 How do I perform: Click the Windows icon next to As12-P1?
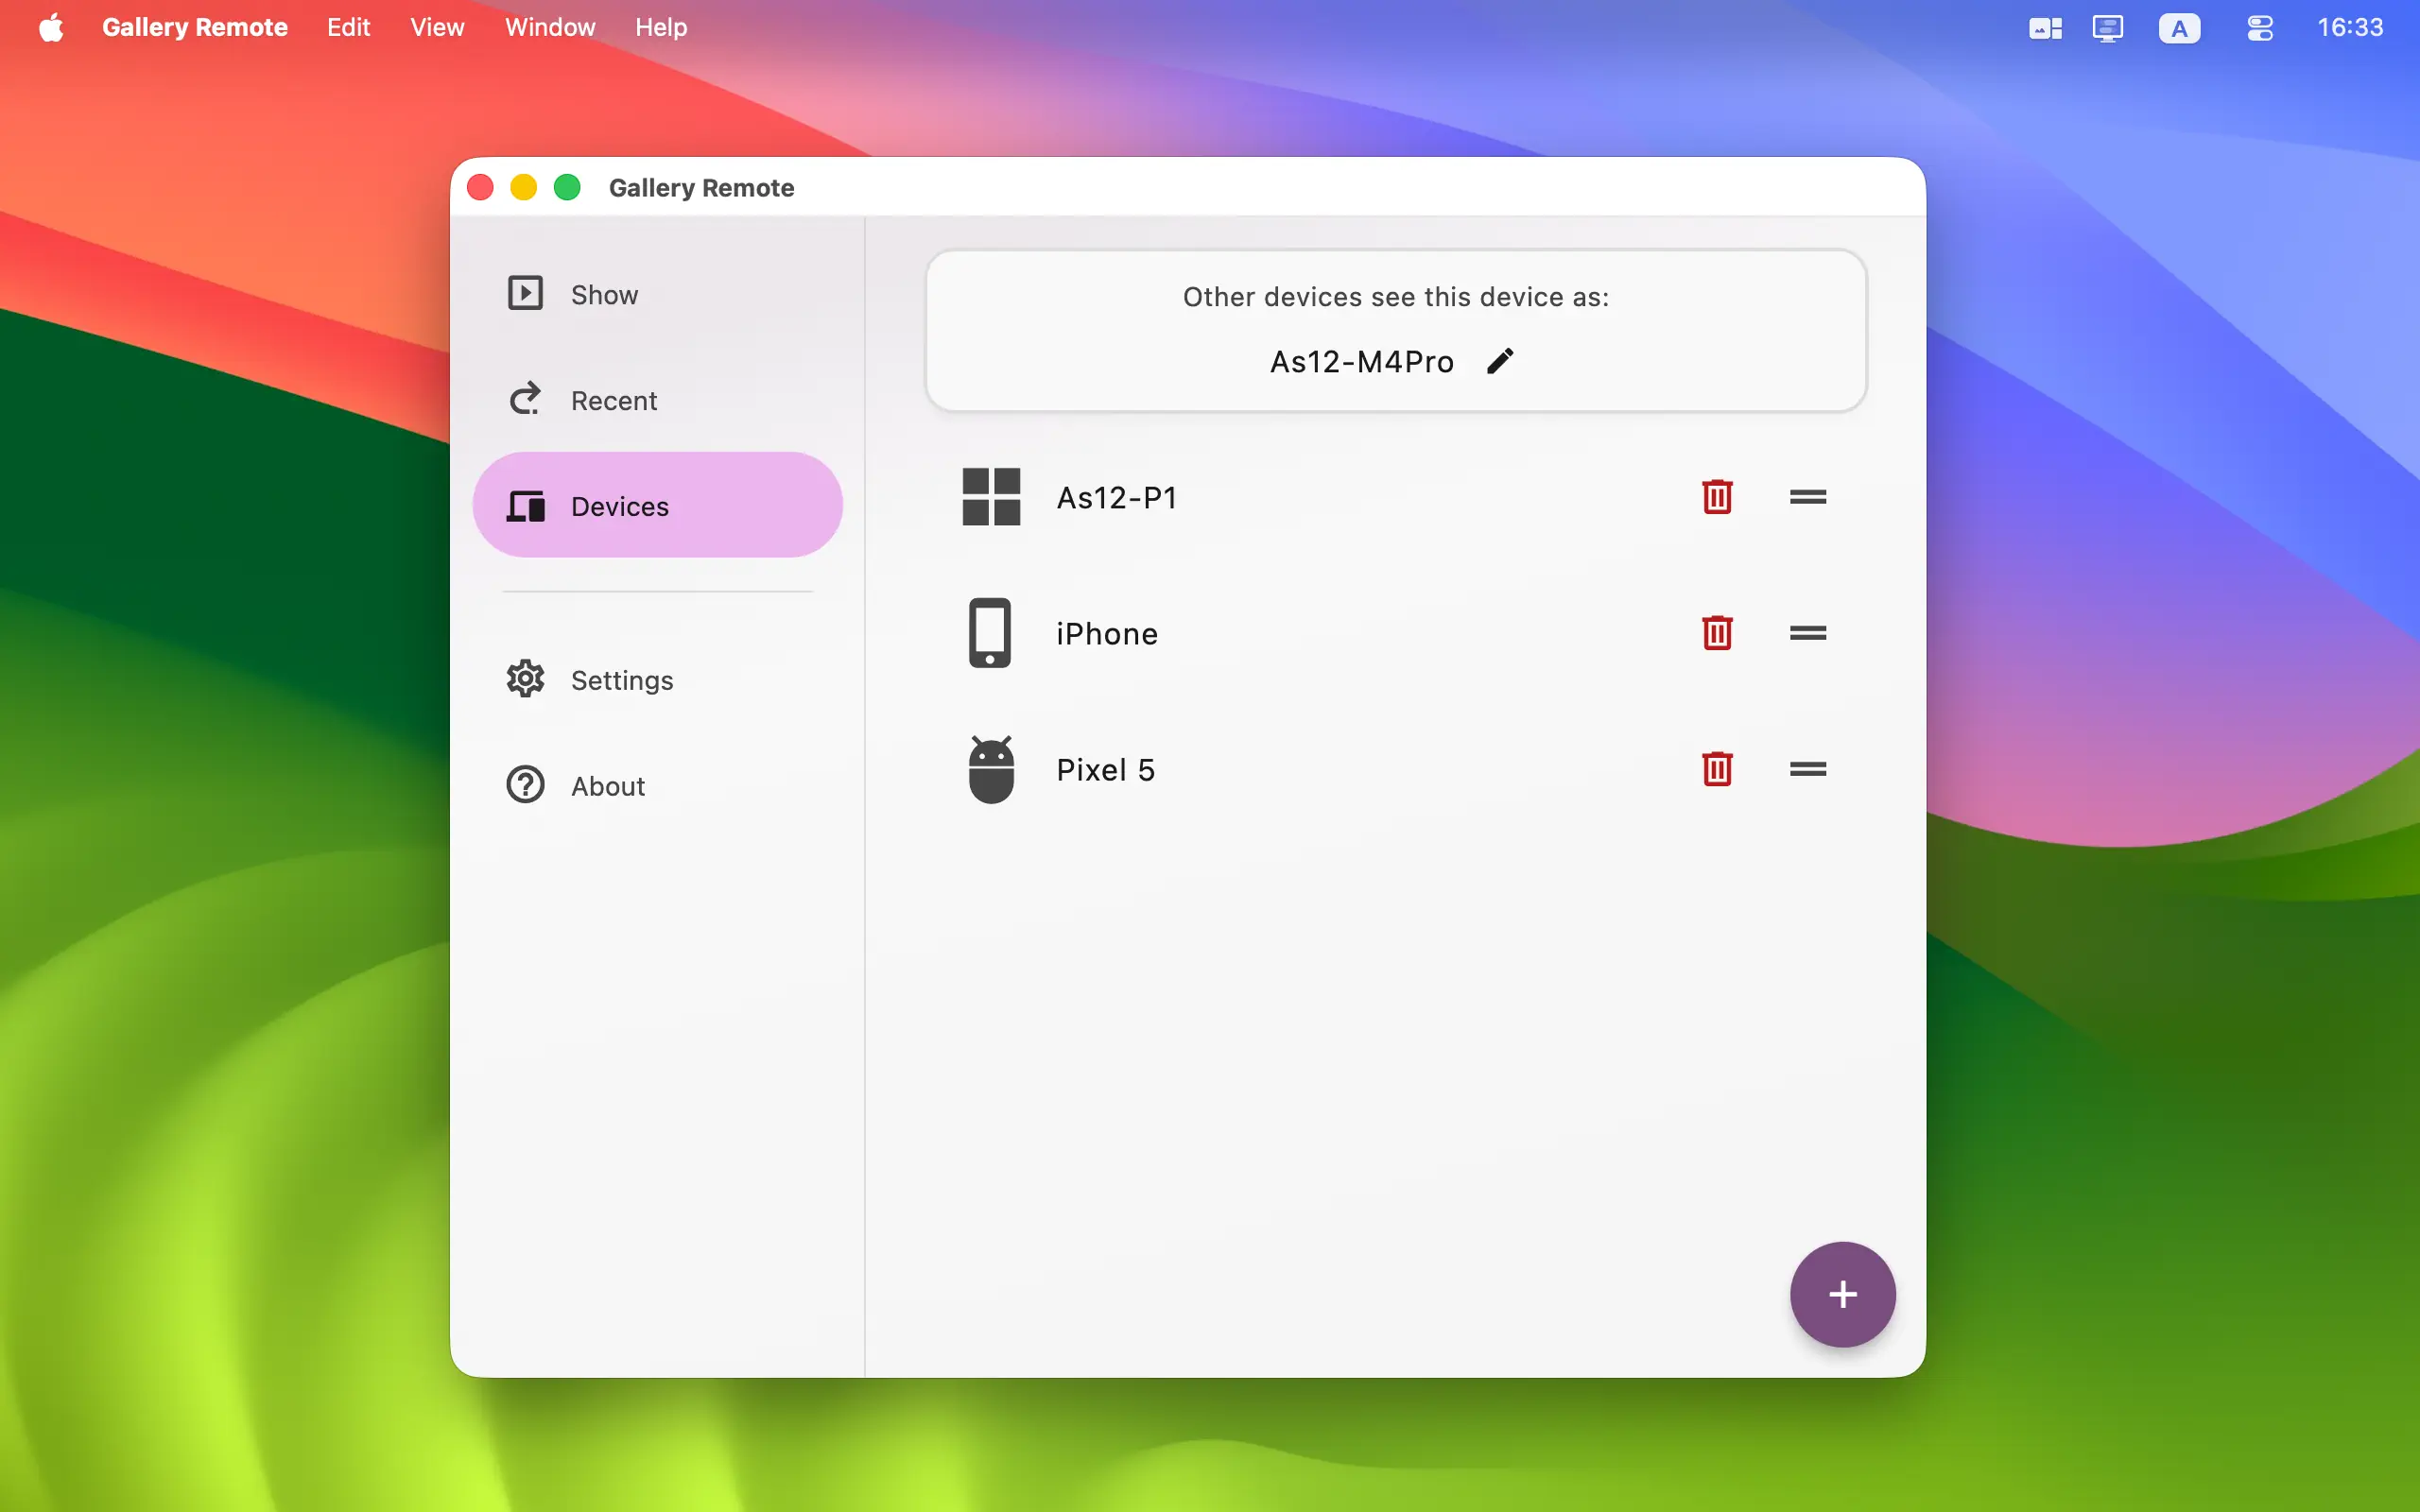(x=991, y=497)
